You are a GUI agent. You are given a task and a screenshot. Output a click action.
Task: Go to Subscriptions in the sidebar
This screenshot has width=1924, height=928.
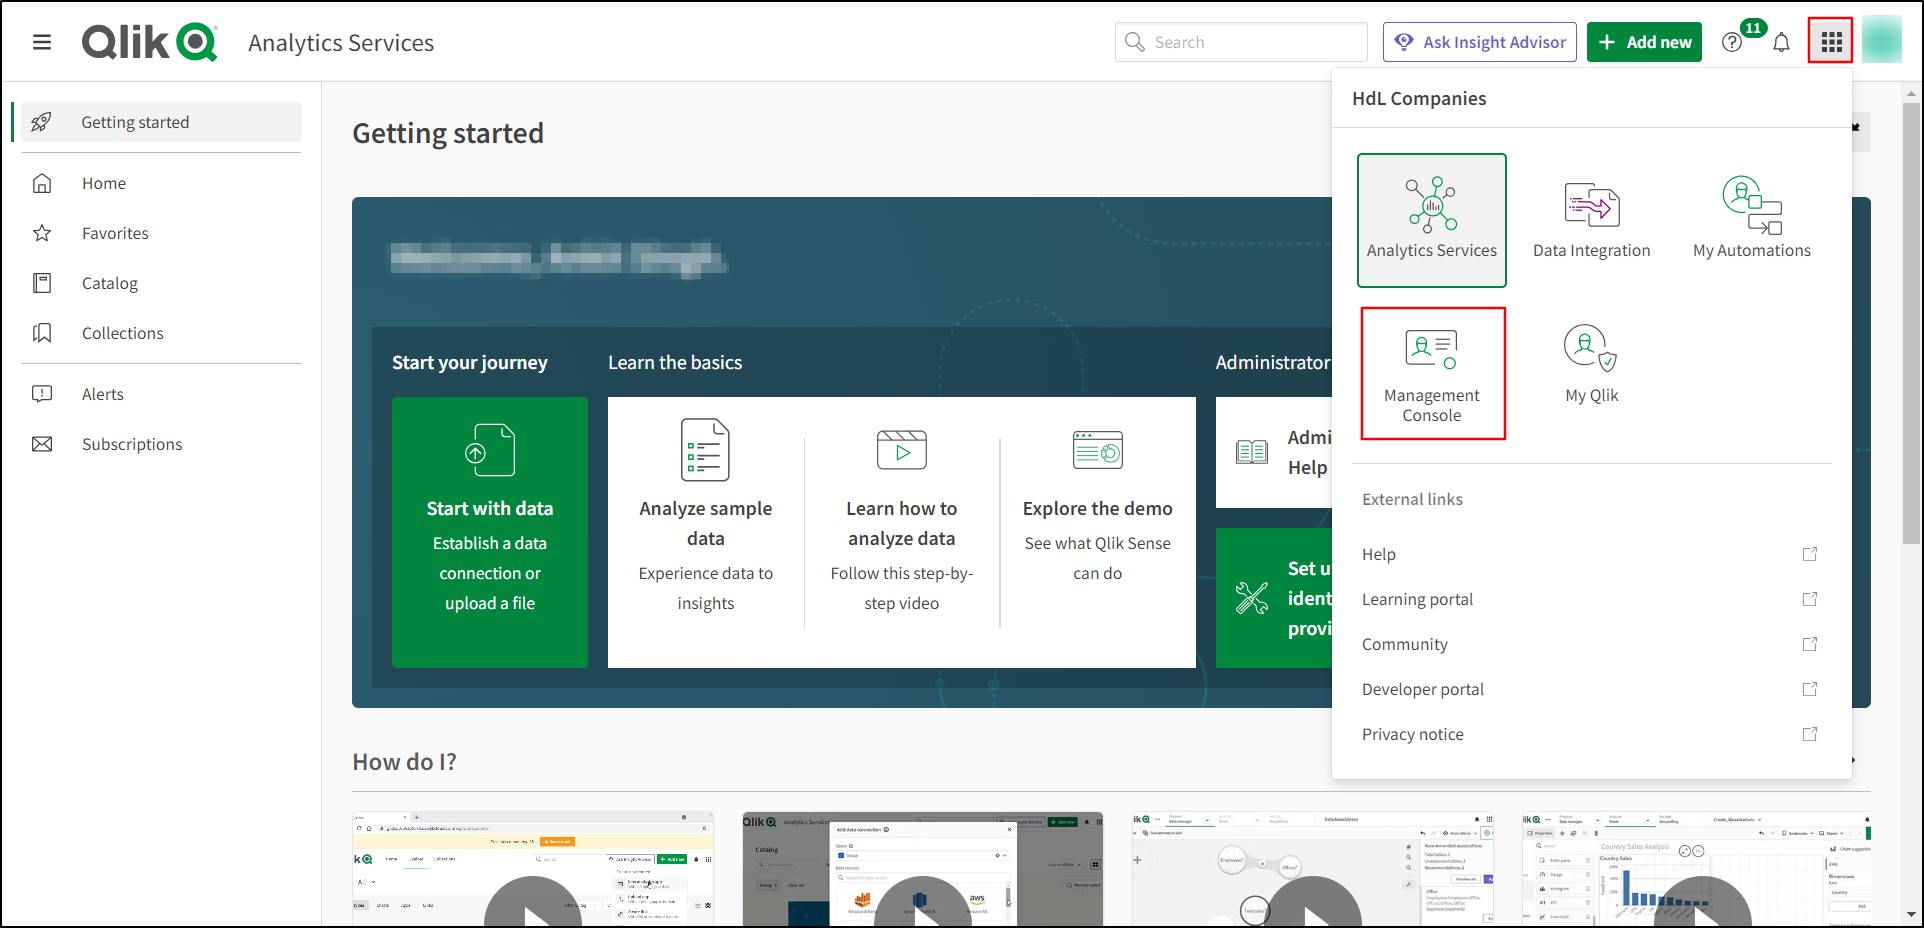click(132, 443)
